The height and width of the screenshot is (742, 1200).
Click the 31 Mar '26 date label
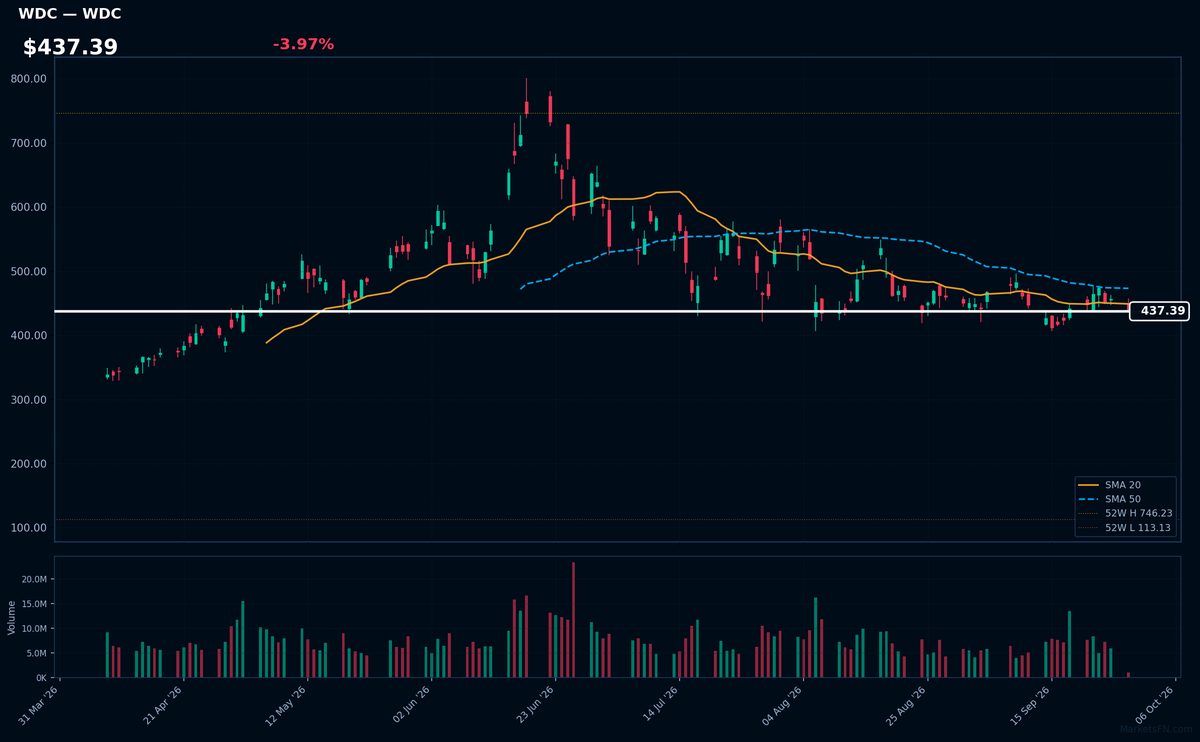point(41,704)
